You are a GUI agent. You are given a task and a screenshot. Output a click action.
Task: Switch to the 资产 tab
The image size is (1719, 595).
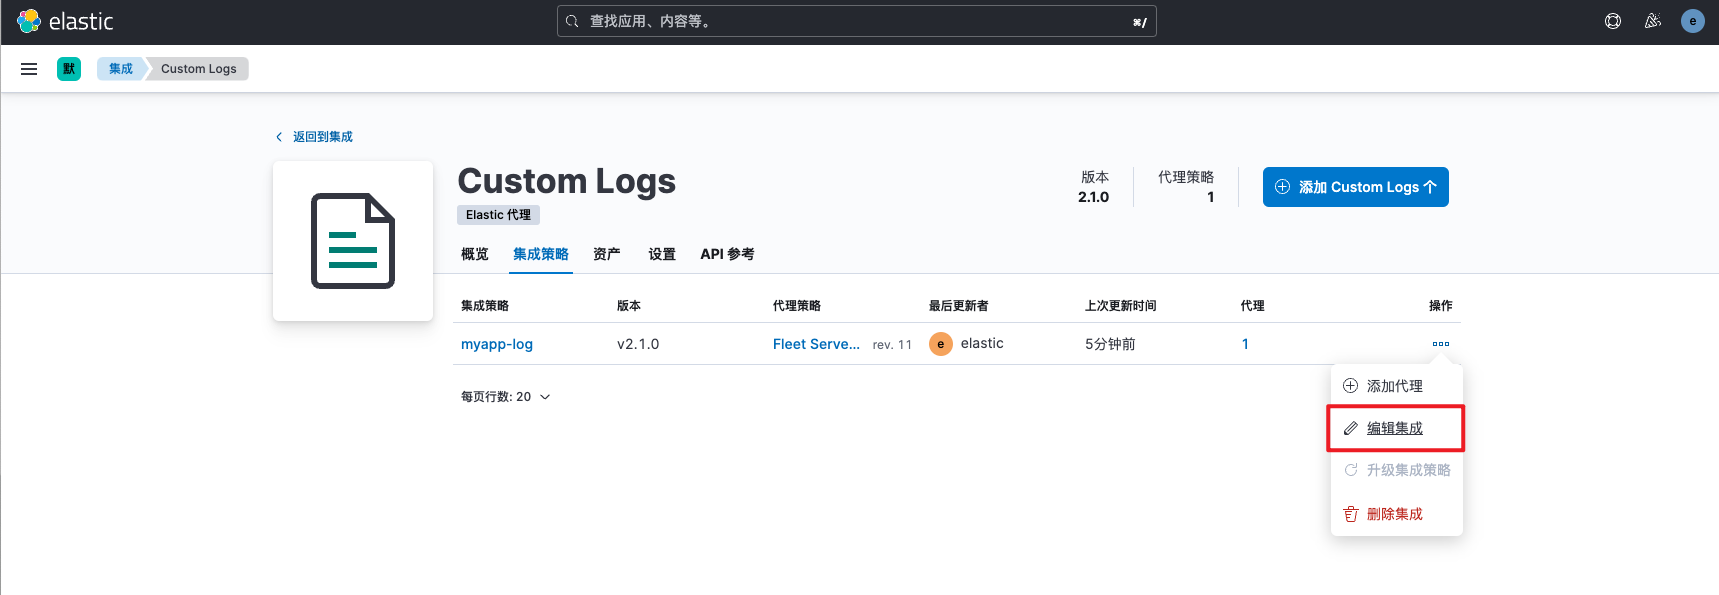[607, 254]
